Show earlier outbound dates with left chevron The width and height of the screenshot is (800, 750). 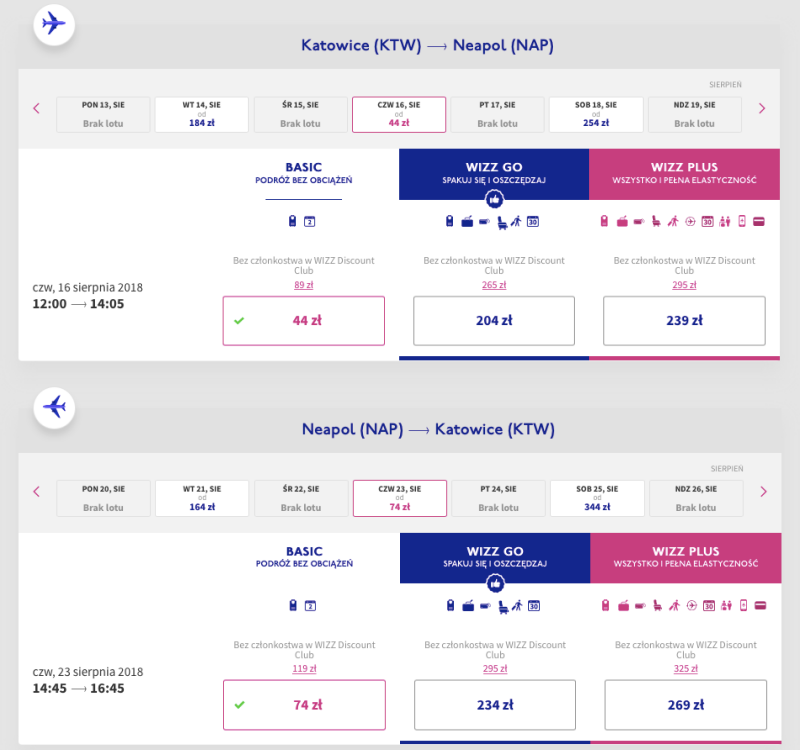(36, 108)
